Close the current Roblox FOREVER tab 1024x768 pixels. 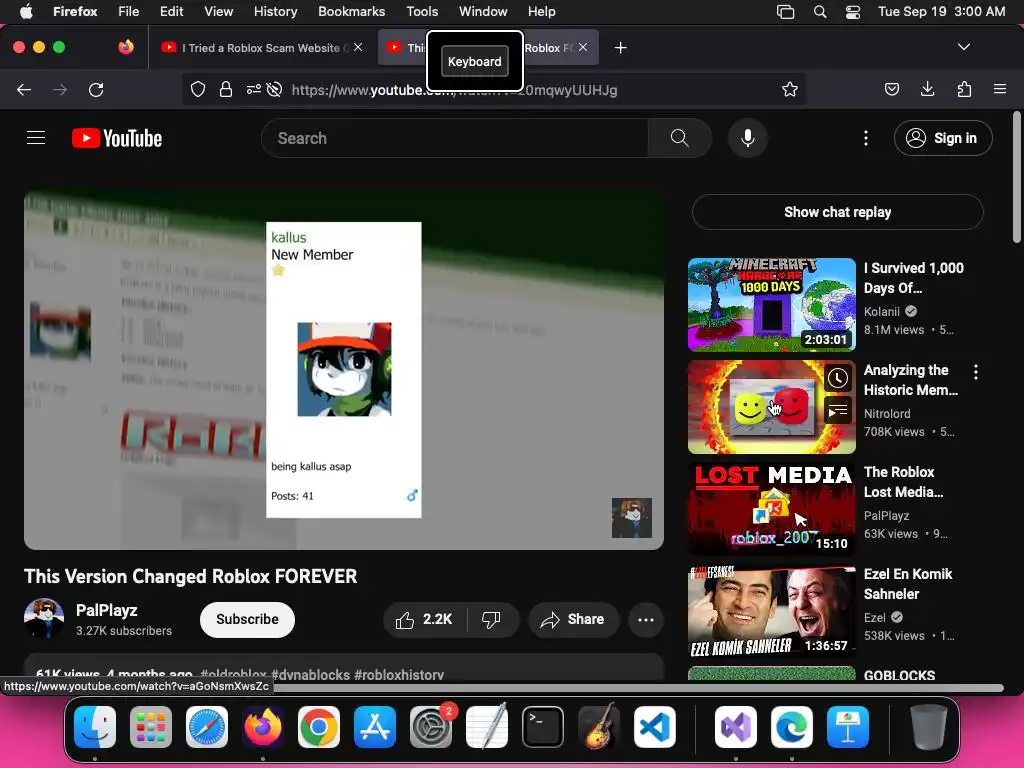click(583, 47)
